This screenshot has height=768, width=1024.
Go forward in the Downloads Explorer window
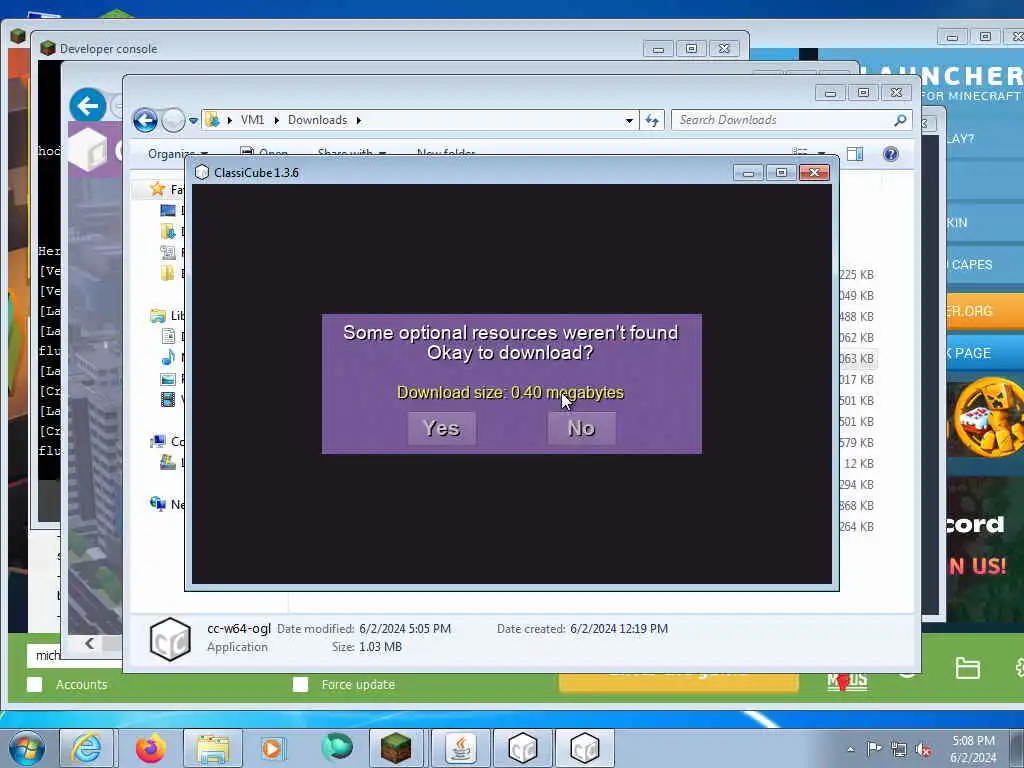click(172, 120)
